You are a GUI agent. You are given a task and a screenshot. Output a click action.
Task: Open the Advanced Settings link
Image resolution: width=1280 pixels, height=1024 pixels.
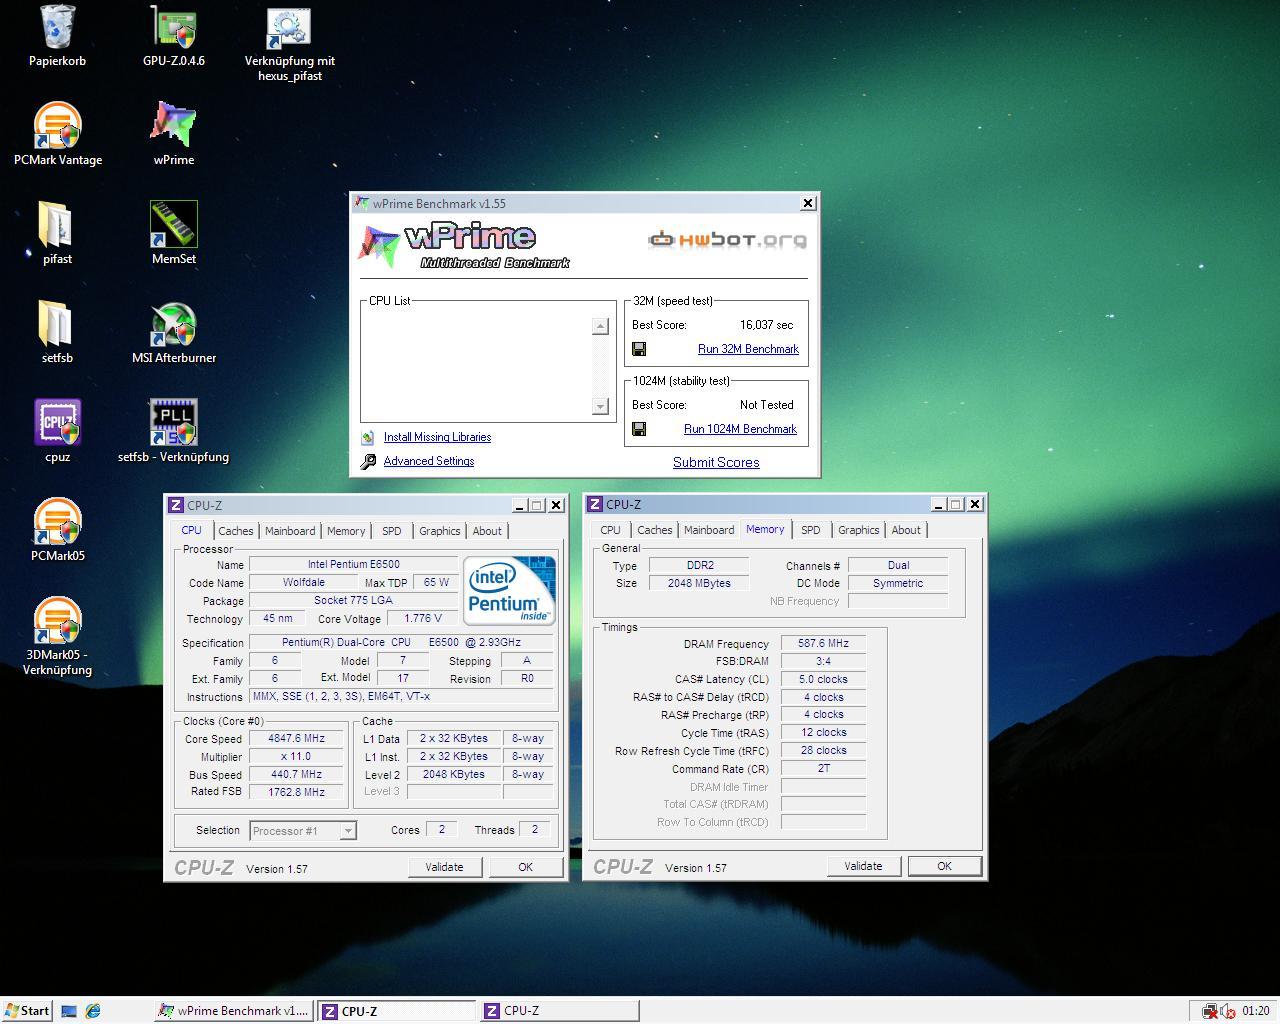pos(429,461)
